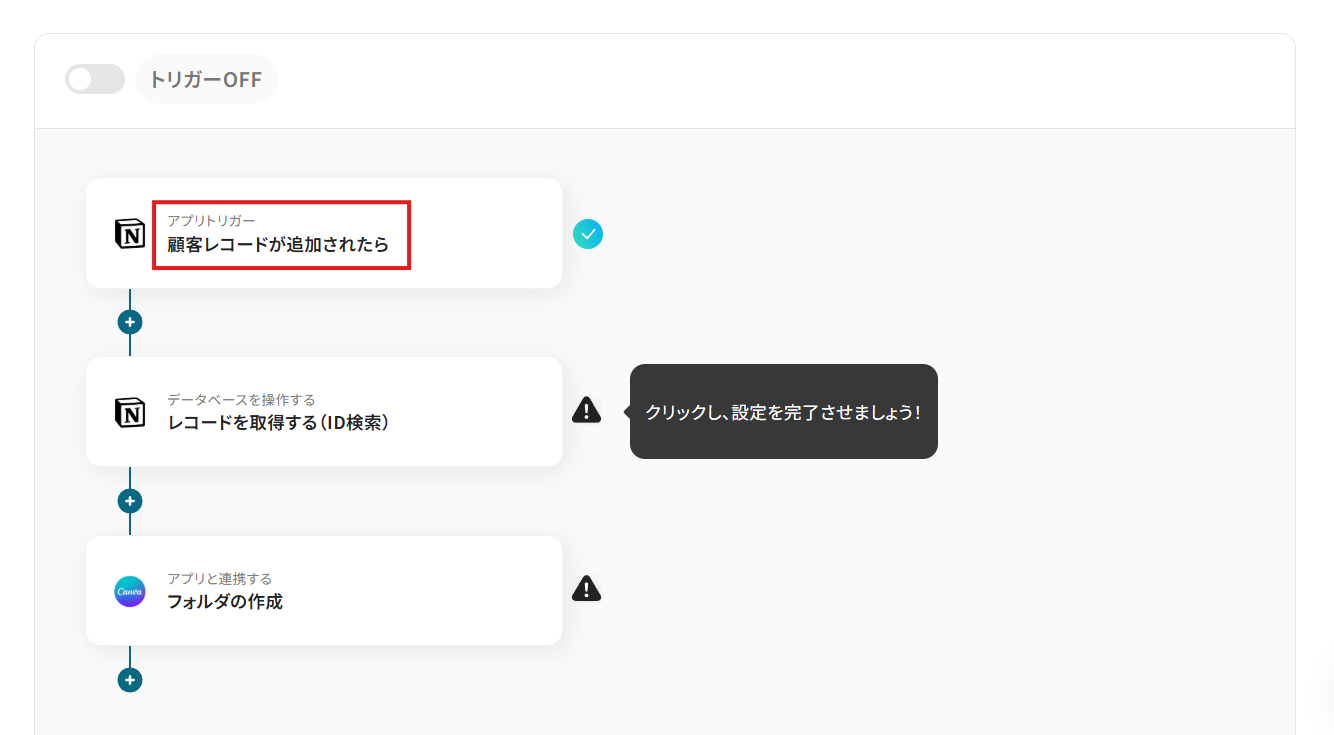Add a step below フォルダの作成

pyautogui.click(x=130, y=680)
